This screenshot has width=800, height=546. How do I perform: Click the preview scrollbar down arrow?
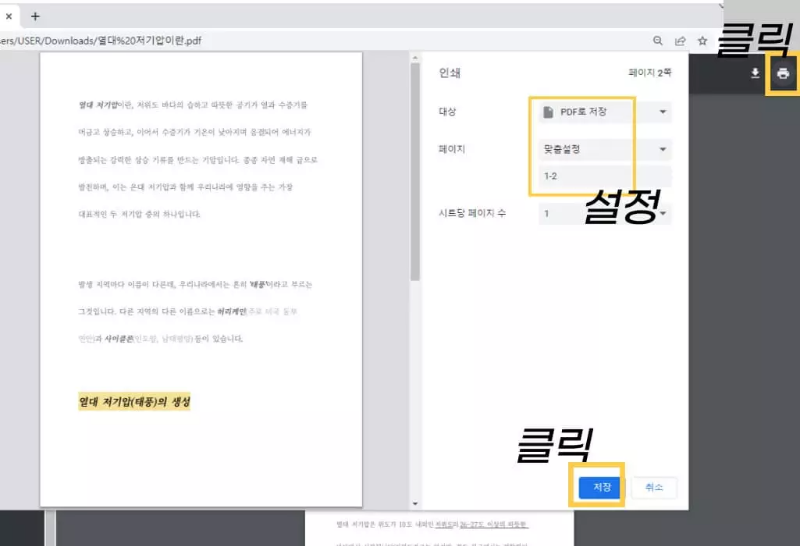415,504
